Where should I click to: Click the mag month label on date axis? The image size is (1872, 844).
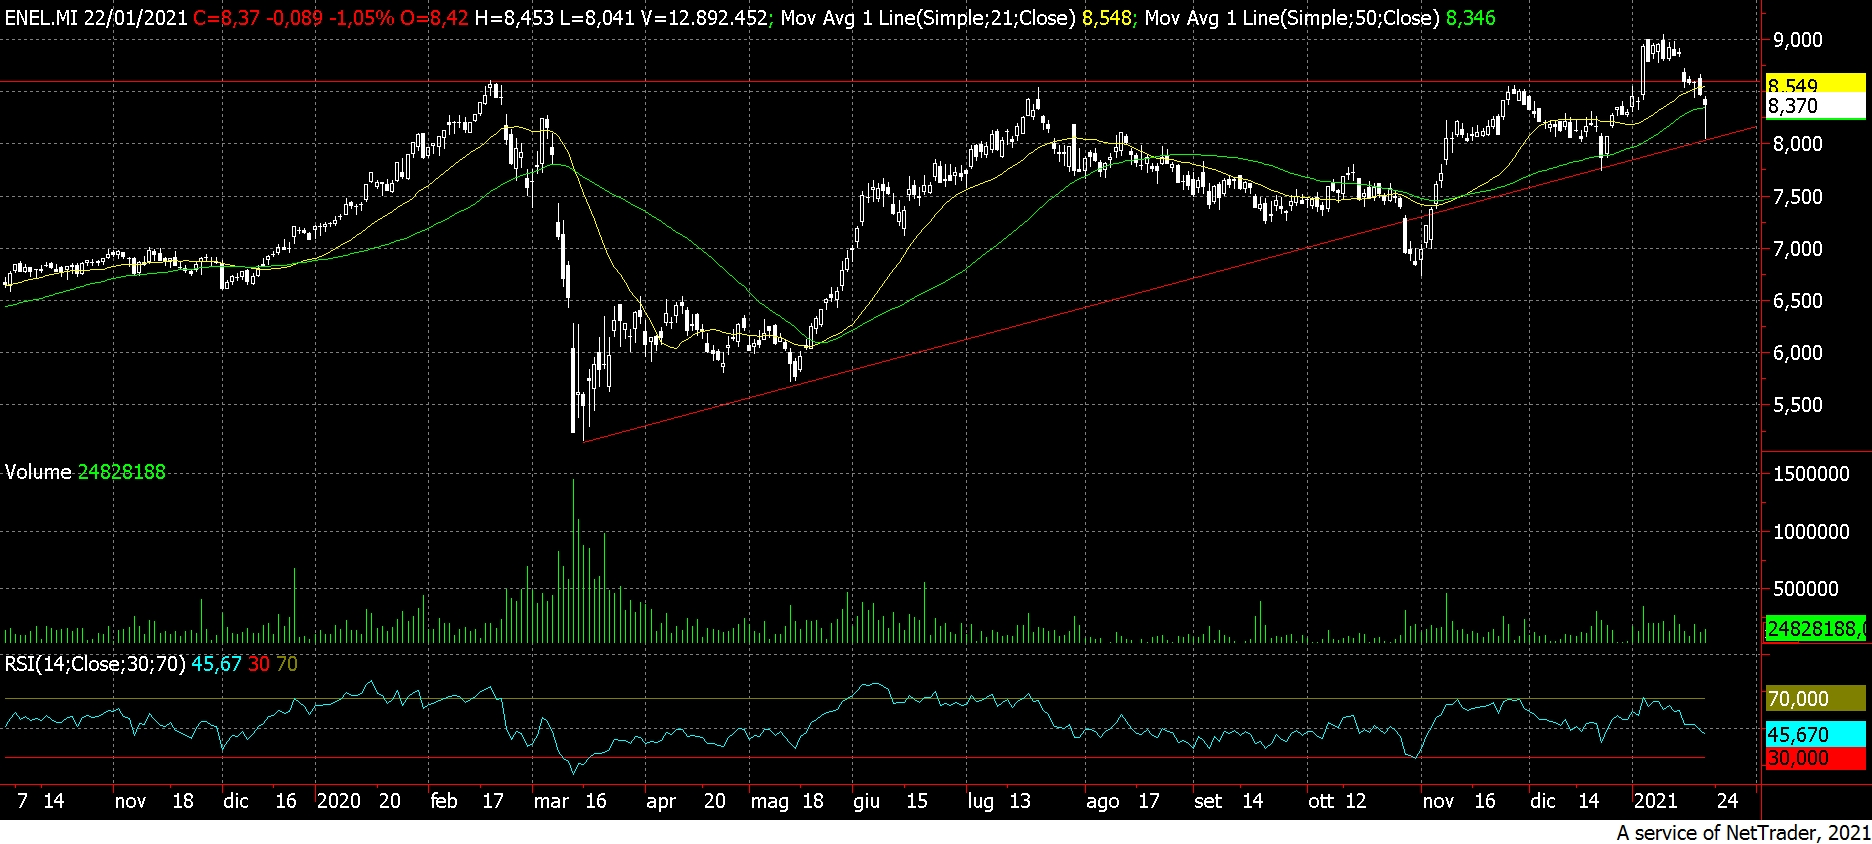click(769, 801)
